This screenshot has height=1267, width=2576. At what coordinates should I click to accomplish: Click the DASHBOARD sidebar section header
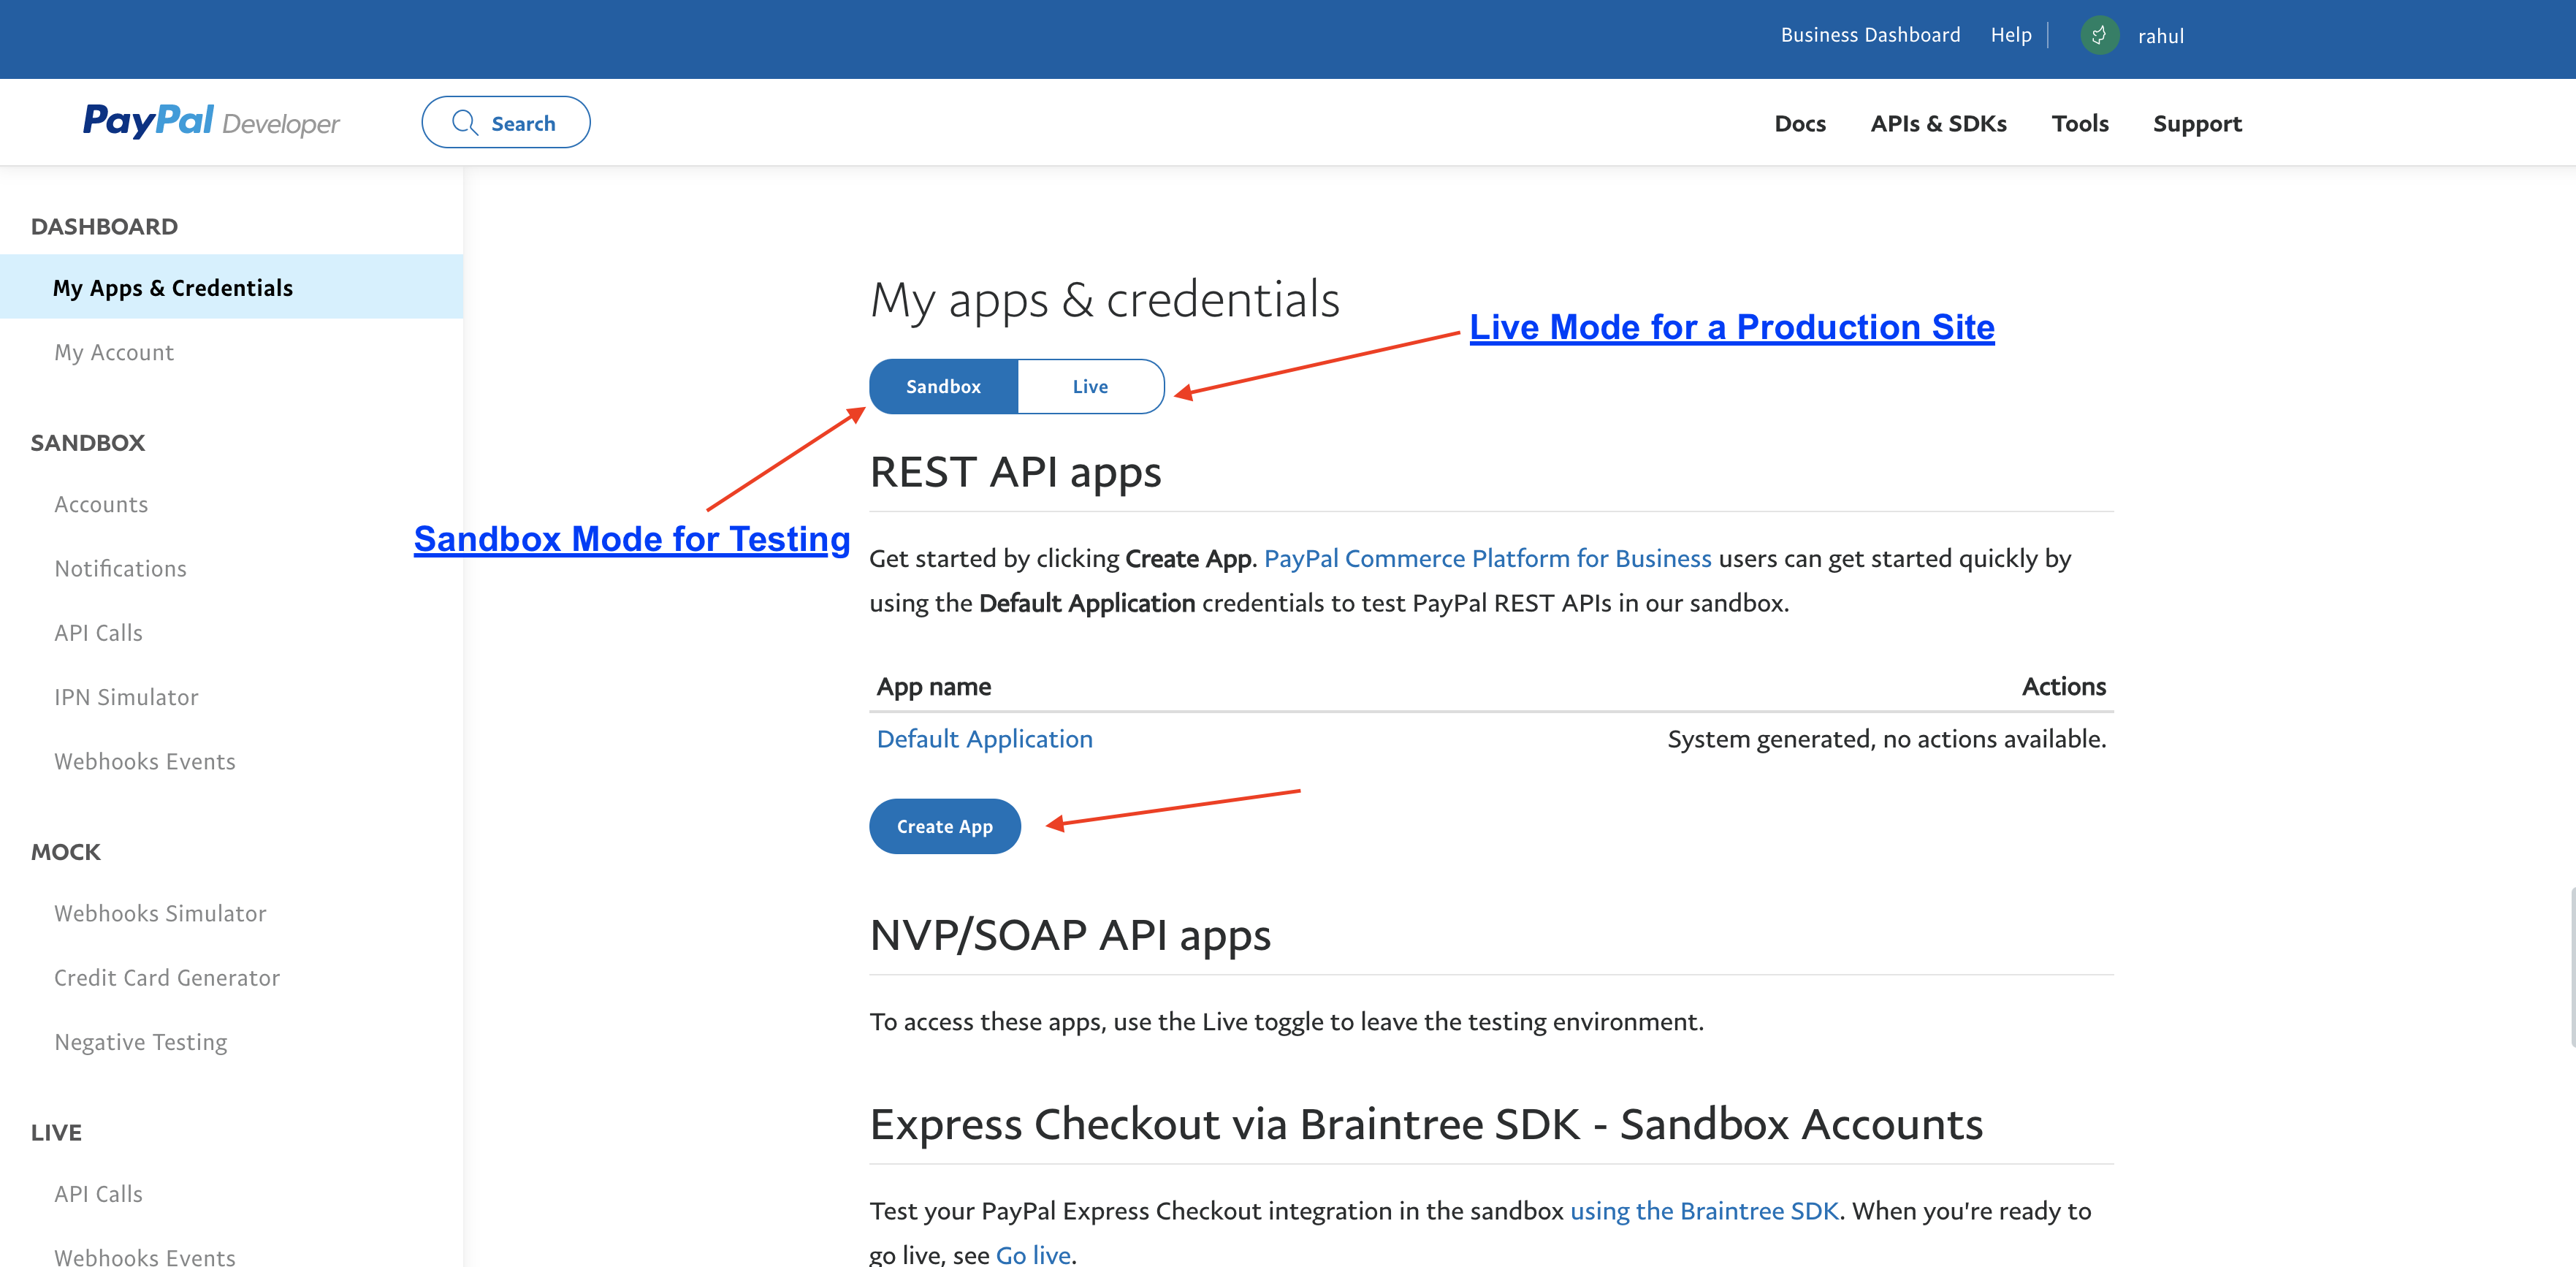(x=104, y=226)
